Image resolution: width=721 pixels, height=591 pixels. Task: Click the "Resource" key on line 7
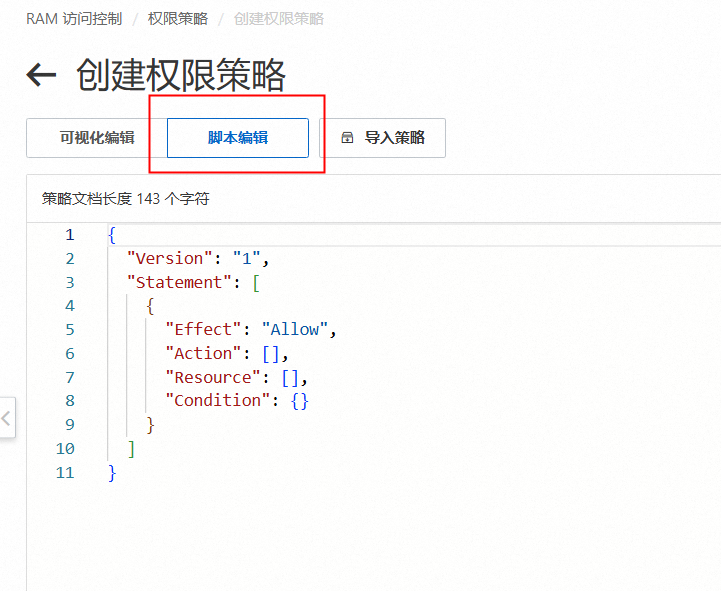[x=212, y=378]
